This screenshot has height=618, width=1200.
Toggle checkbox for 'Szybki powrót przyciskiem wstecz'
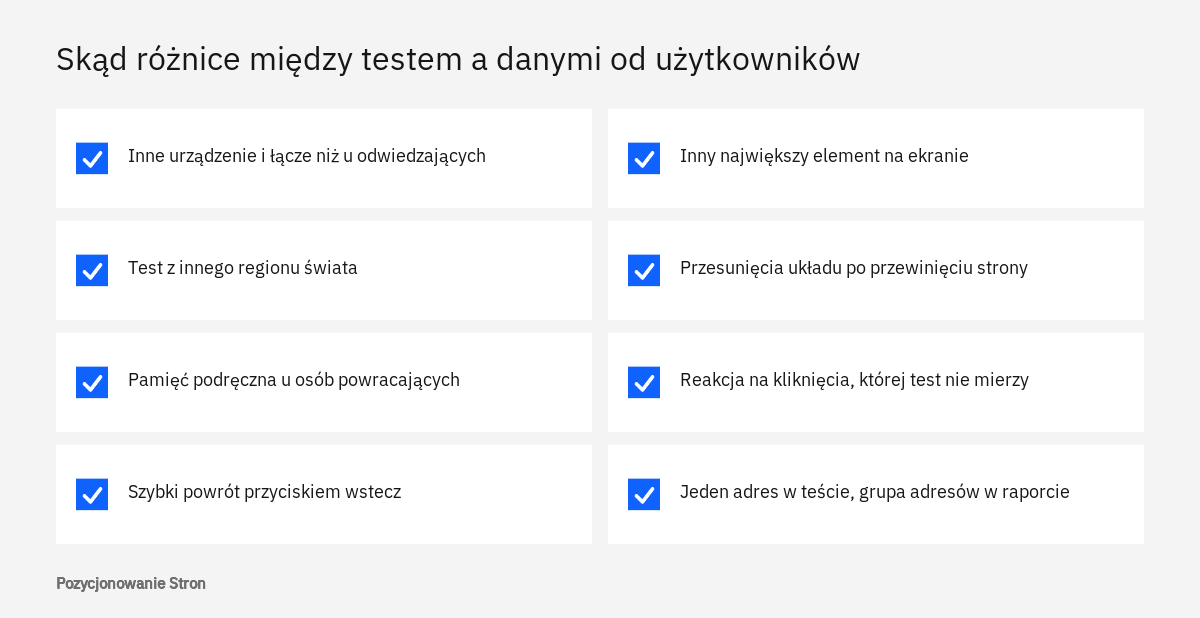point(92,494)
